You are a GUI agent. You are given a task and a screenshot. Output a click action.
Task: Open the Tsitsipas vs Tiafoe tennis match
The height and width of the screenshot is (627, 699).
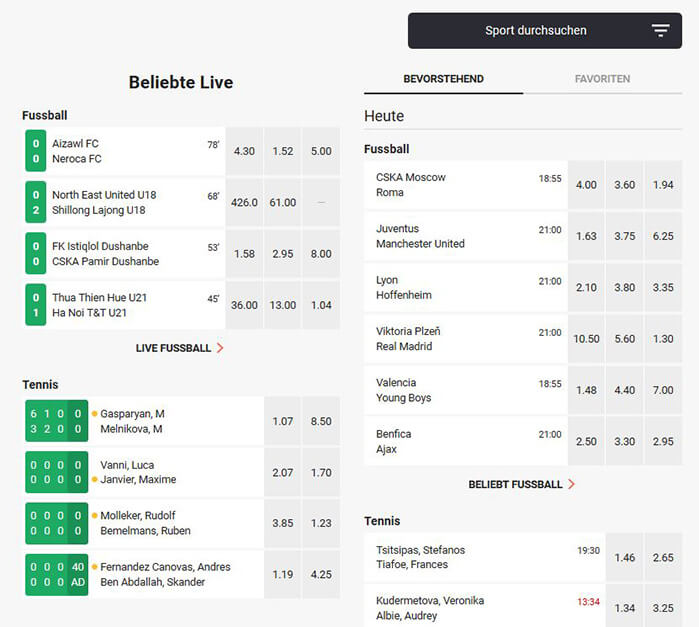click(x=485, y=557)
